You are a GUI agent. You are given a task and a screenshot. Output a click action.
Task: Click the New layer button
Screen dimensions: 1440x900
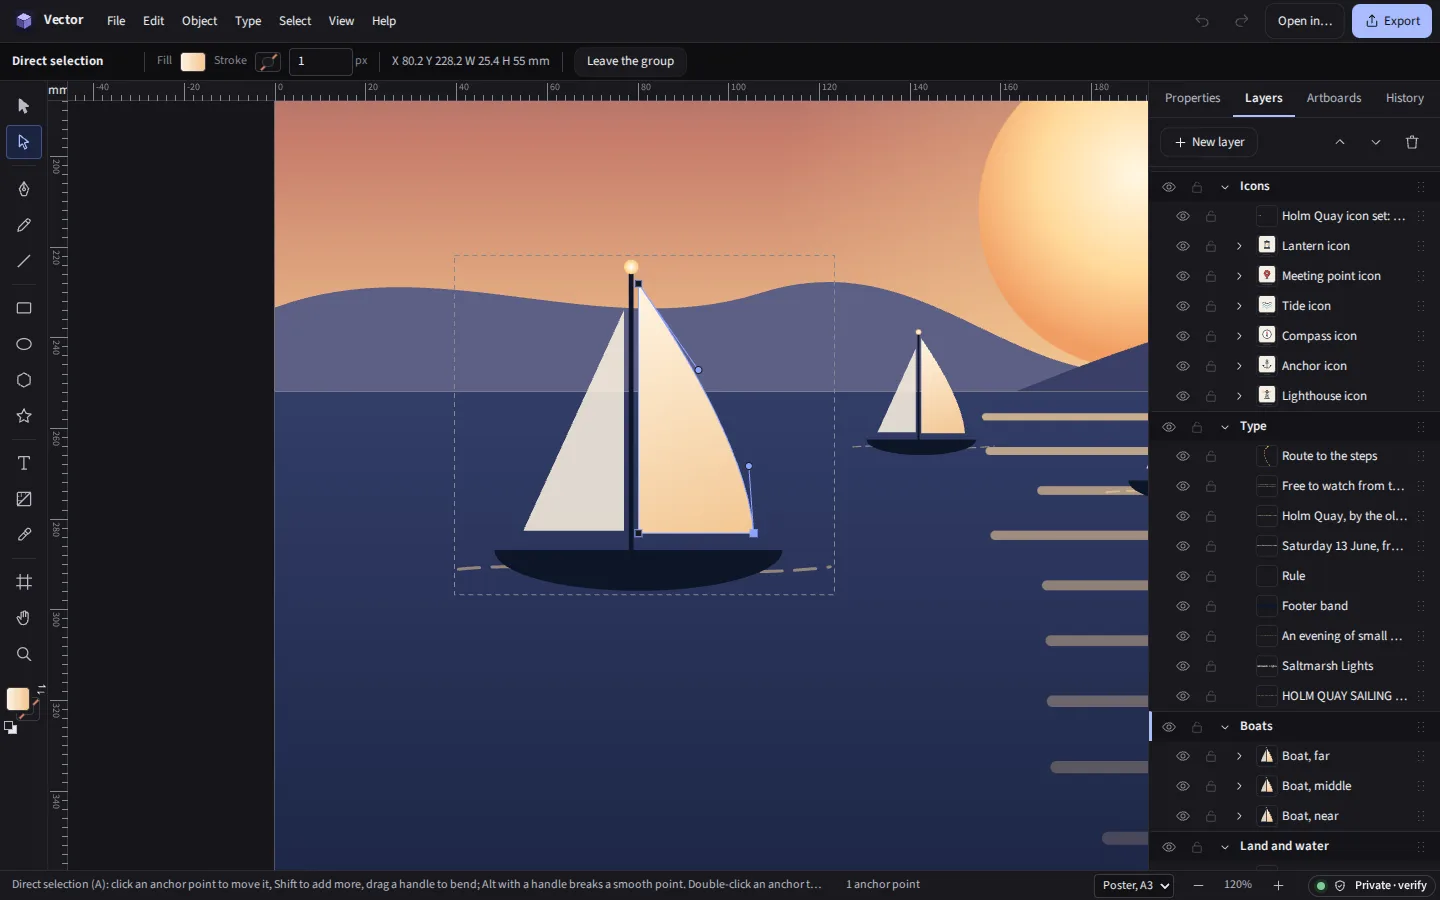pyautogui.click(x=1210, y=142)
